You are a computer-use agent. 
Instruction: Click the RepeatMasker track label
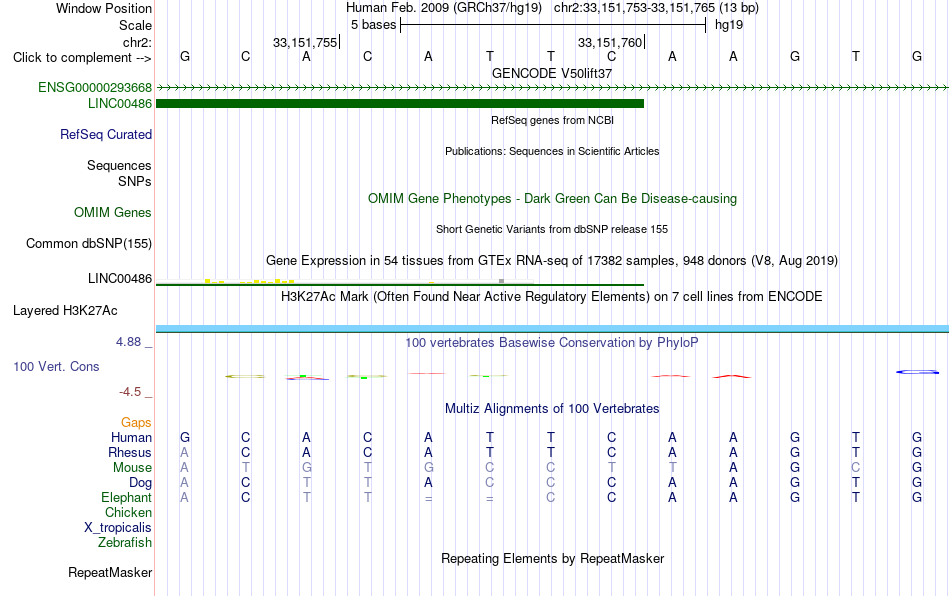pyautogui.click(x=110, y=572)
